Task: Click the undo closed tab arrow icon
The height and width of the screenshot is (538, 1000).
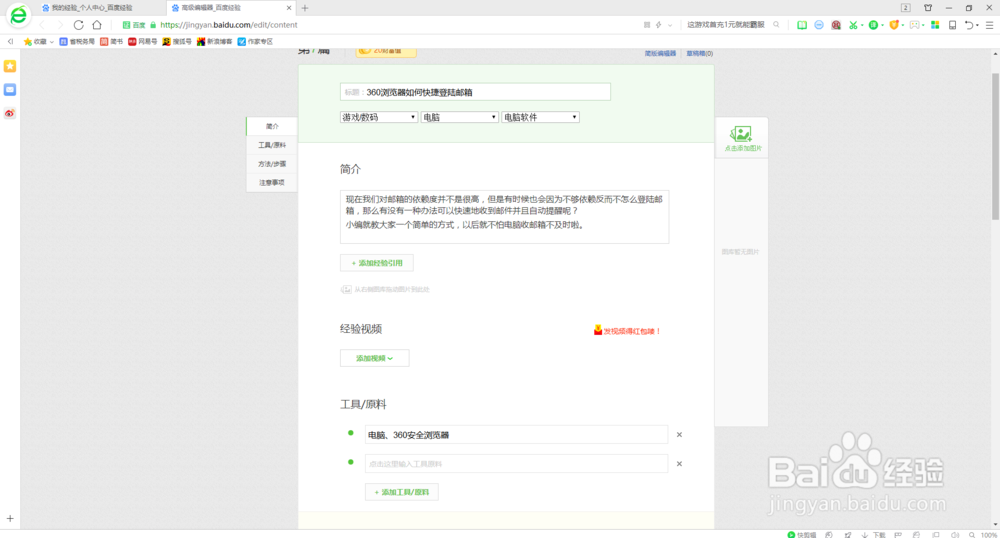Action: 969,25
